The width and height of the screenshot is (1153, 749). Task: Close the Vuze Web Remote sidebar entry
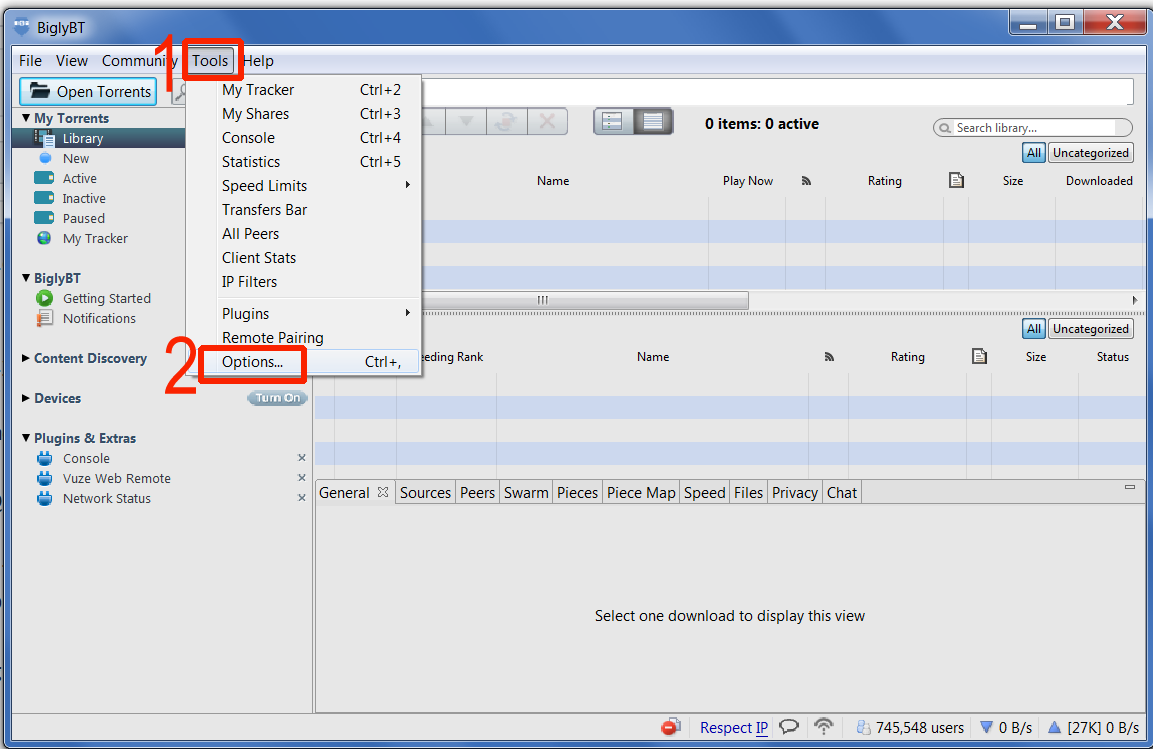coord(301,478)
